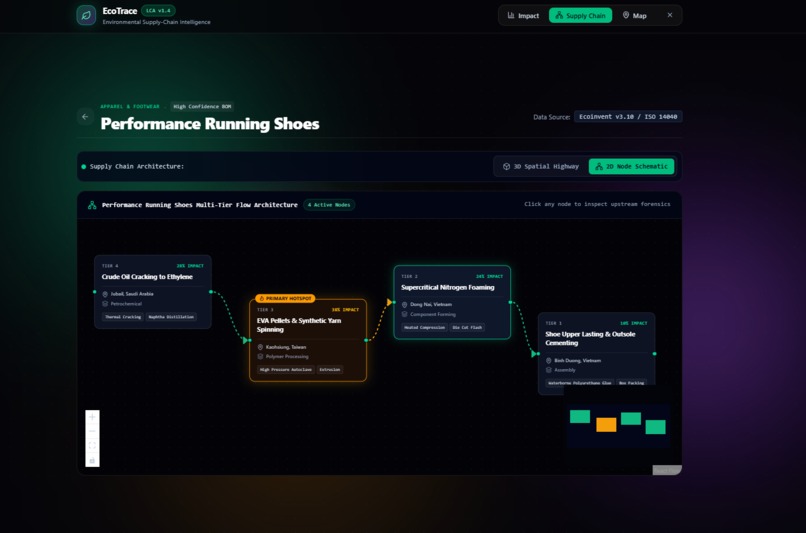Click the Petrochemical category icon

click(105, 304)
